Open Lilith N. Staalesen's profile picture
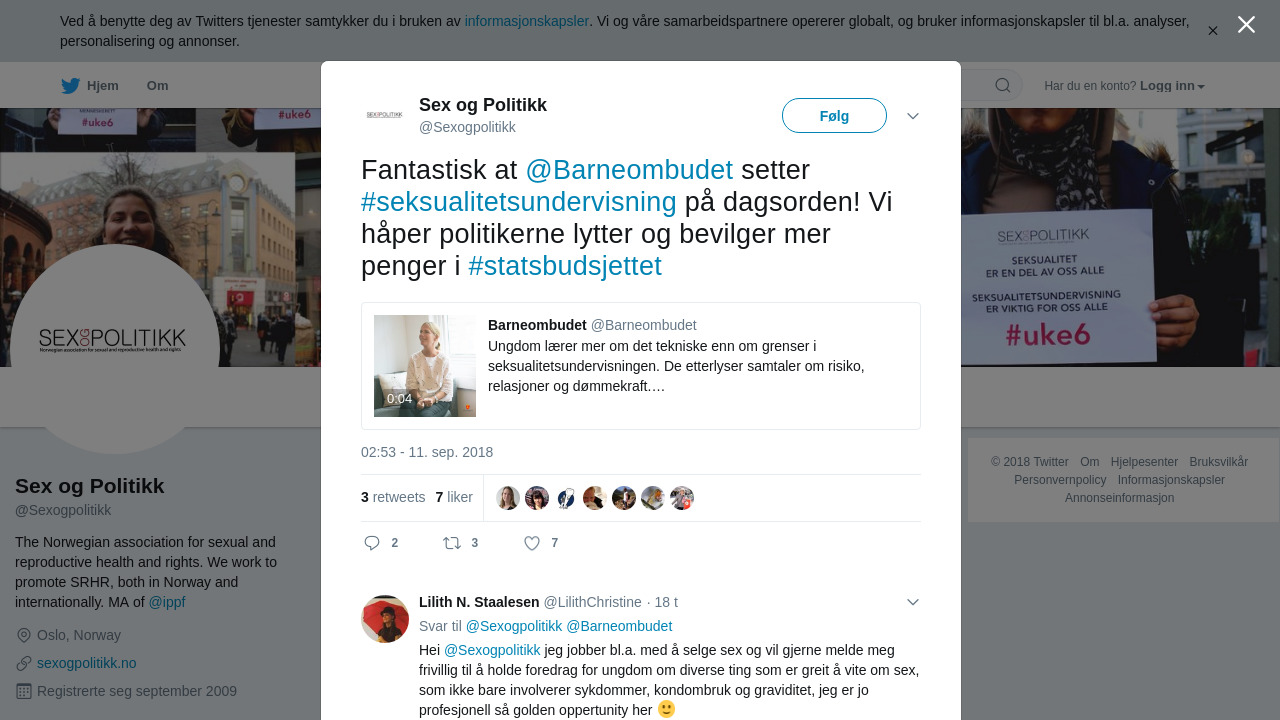Viewport: 1280px width, 720px height. (x=385, y=619)
